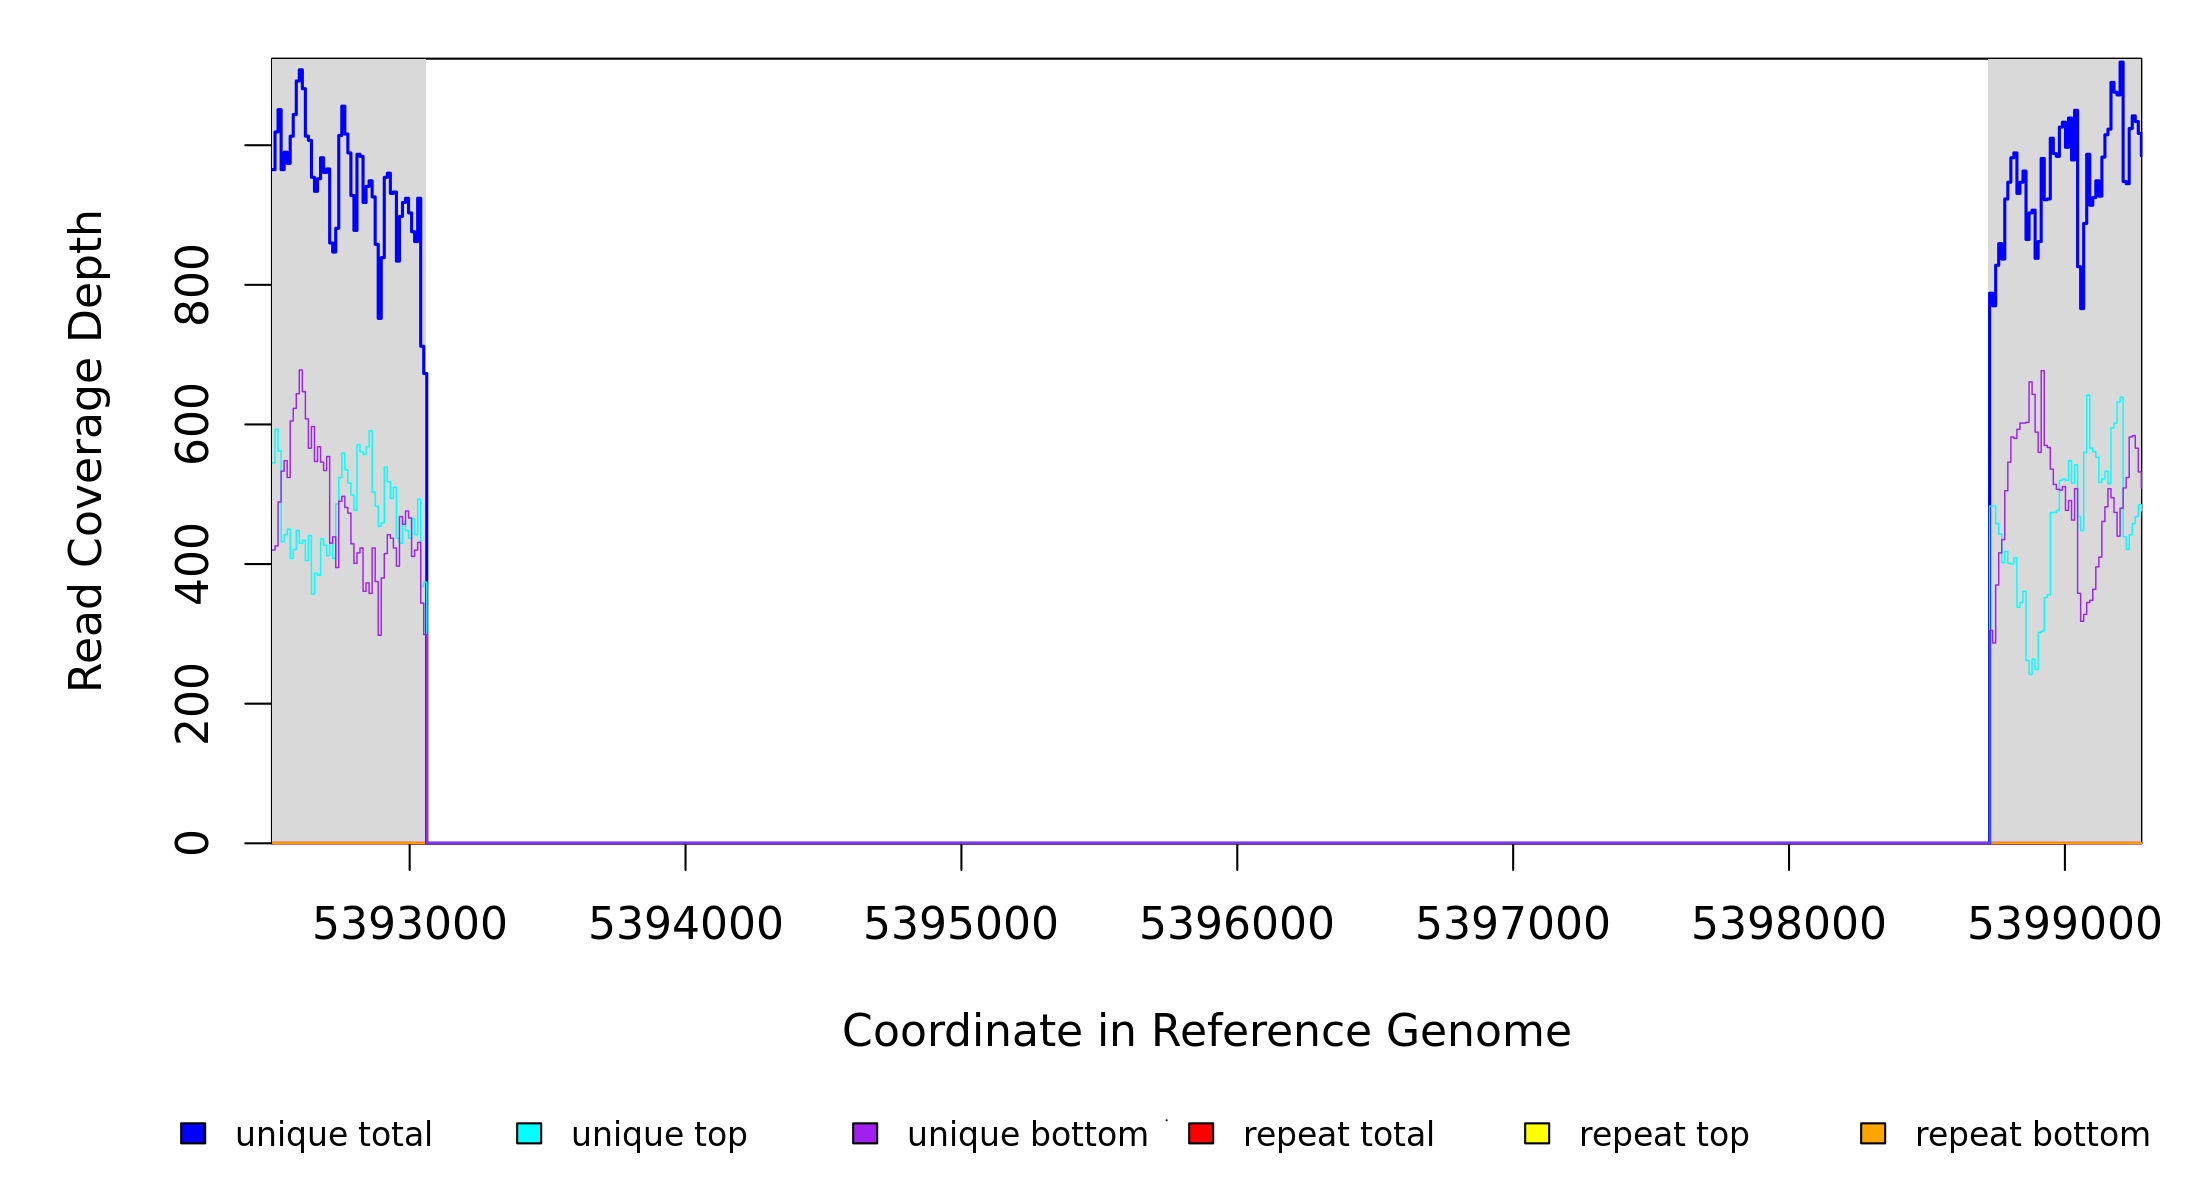
Task: Click the "Coordinate in Reference Genome" x-axis title
Action: click(x=1206, y=1031)
